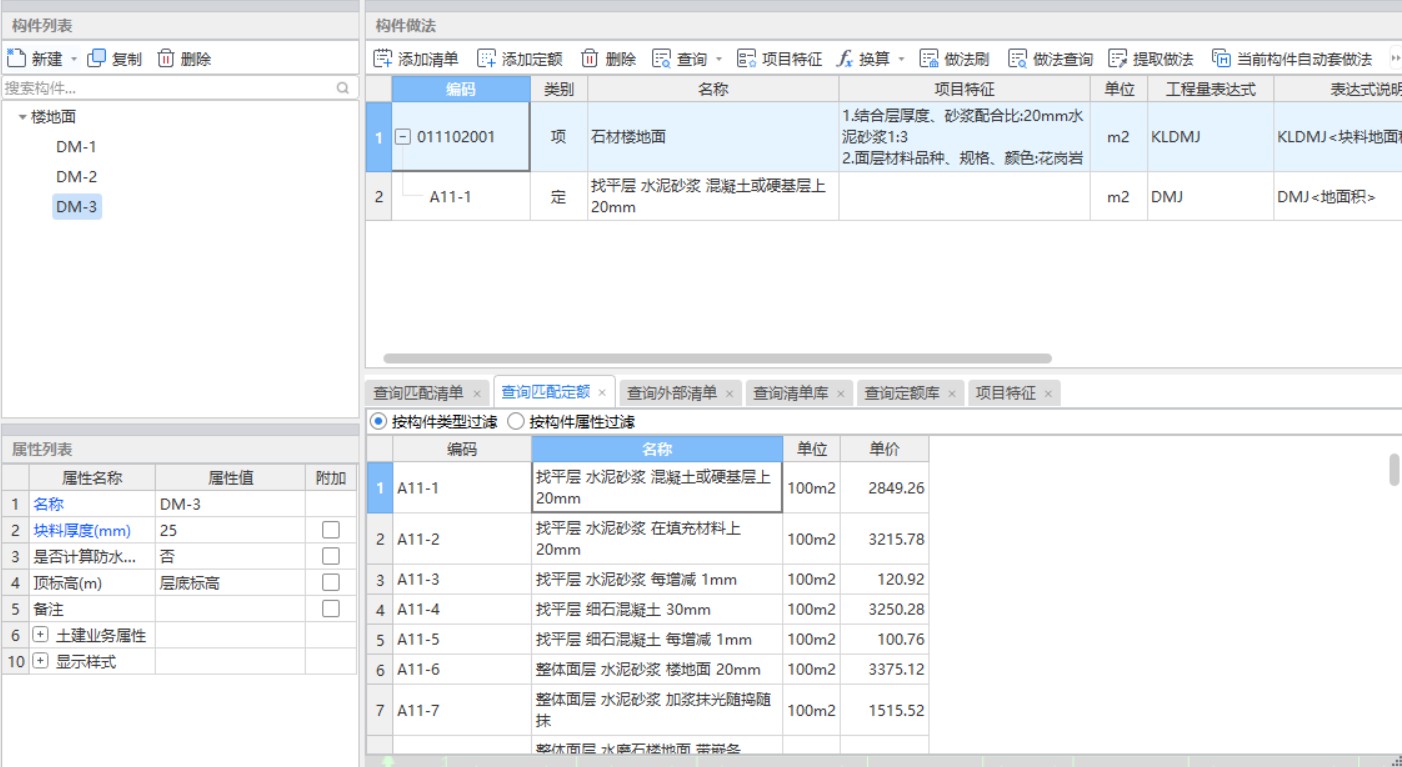Open the 新建 dropdown arrow

[73, 59]
